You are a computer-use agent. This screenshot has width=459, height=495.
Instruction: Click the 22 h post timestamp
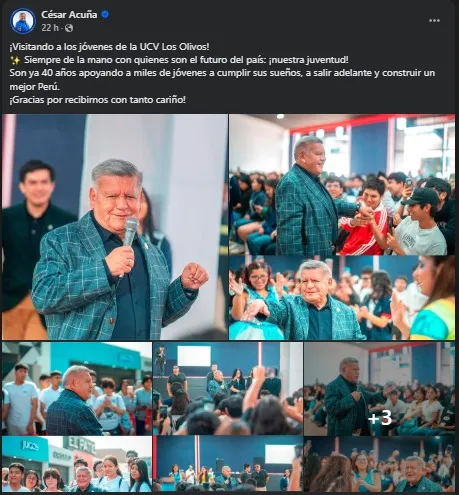[50, 28]
